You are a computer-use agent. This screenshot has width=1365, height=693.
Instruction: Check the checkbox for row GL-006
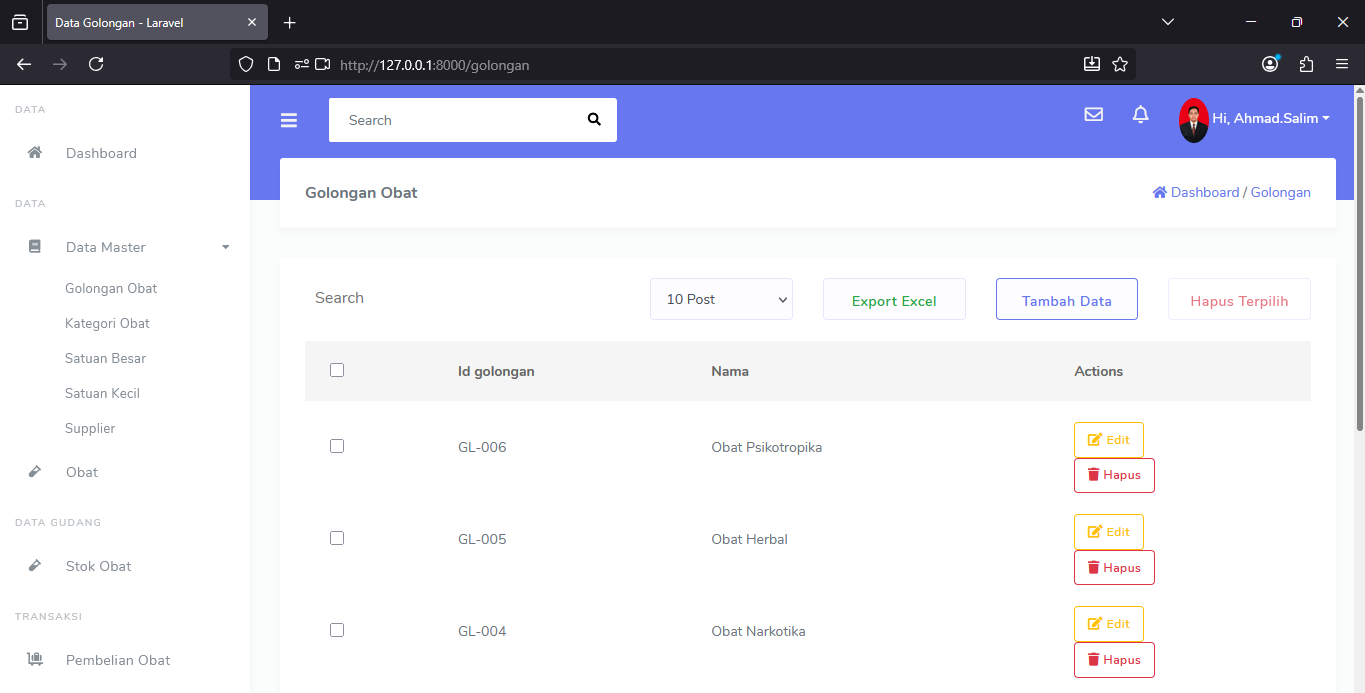pos(337,446)
